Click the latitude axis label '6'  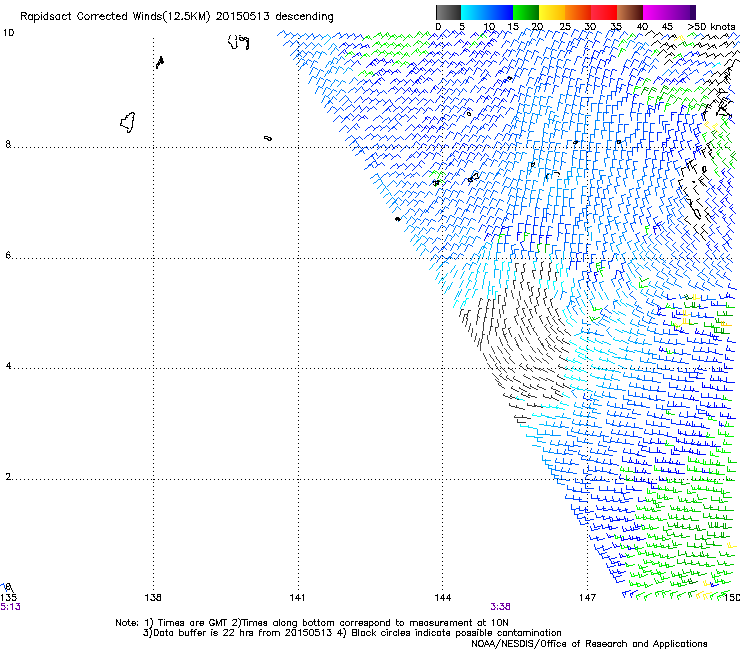tap(8, 255)
